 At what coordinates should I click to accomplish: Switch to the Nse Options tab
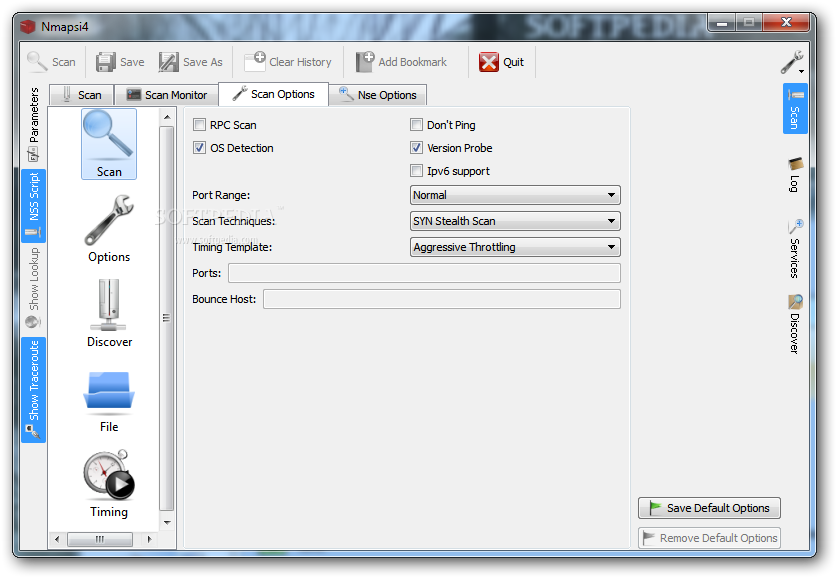pyautogui.click(x=377, y=95)
